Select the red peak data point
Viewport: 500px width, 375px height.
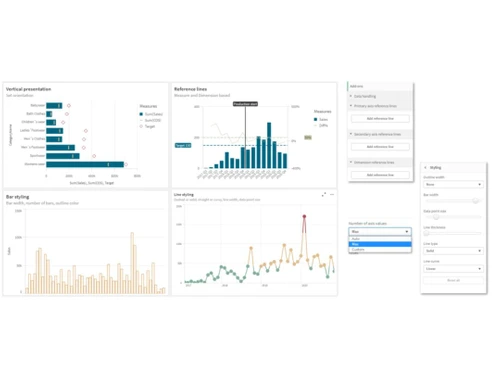[x=304, y=217]
